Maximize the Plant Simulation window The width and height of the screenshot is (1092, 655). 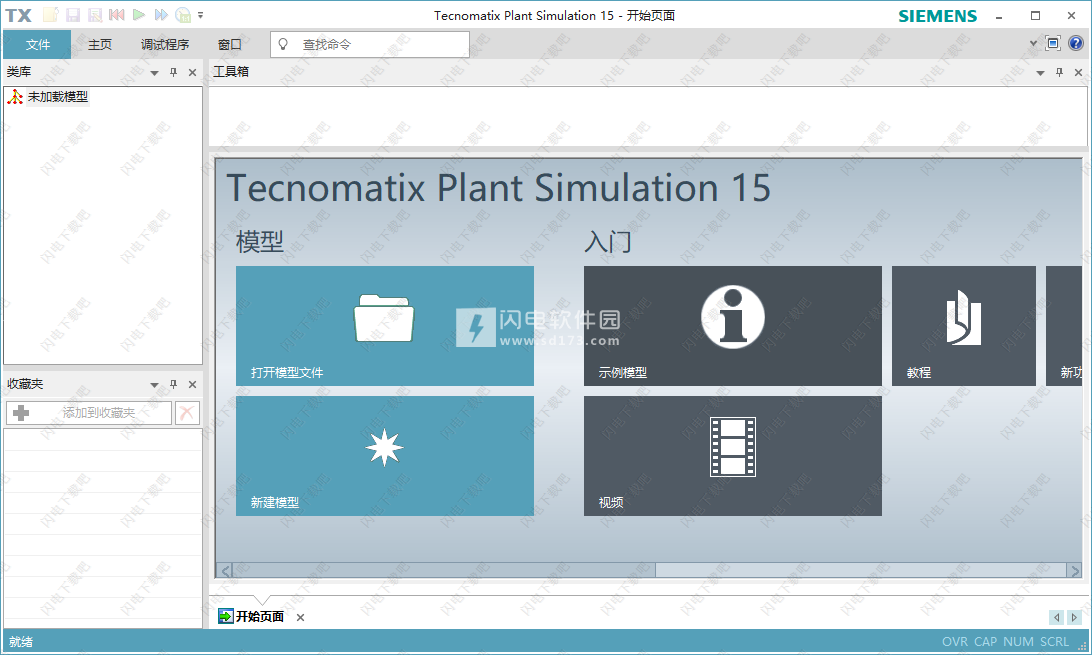coord(1036,16)
